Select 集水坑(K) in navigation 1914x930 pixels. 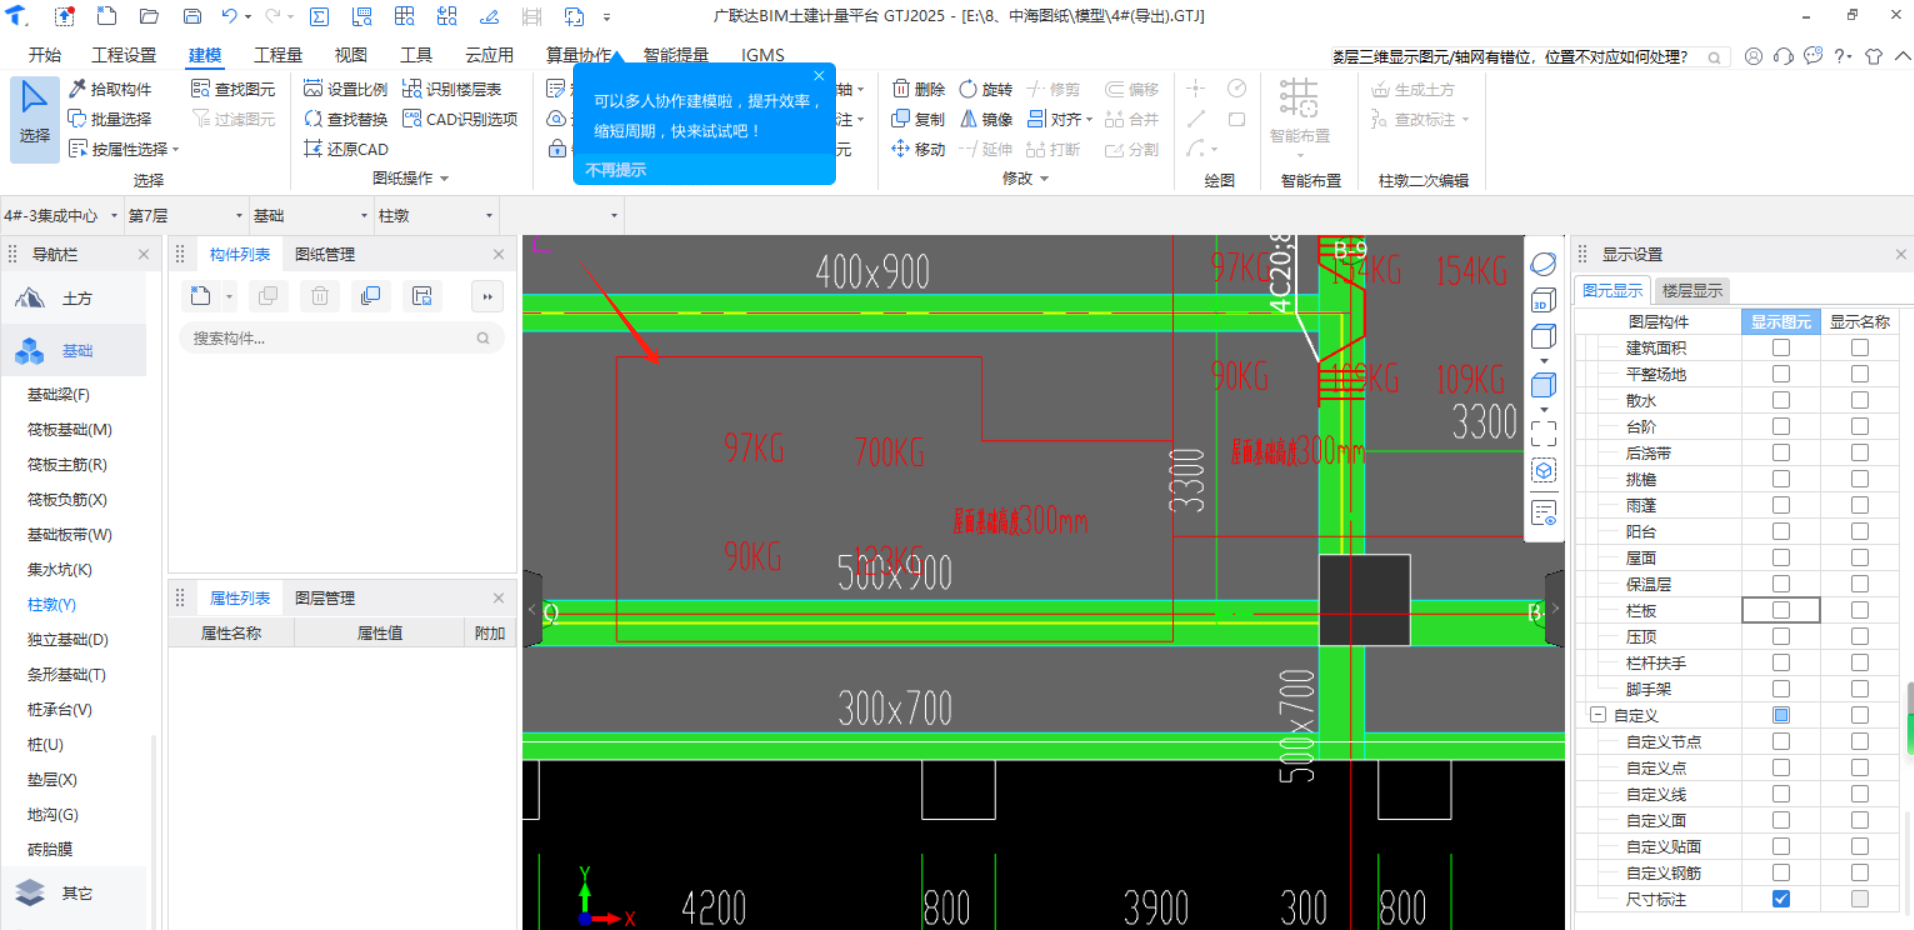click(x=59, y=569)
